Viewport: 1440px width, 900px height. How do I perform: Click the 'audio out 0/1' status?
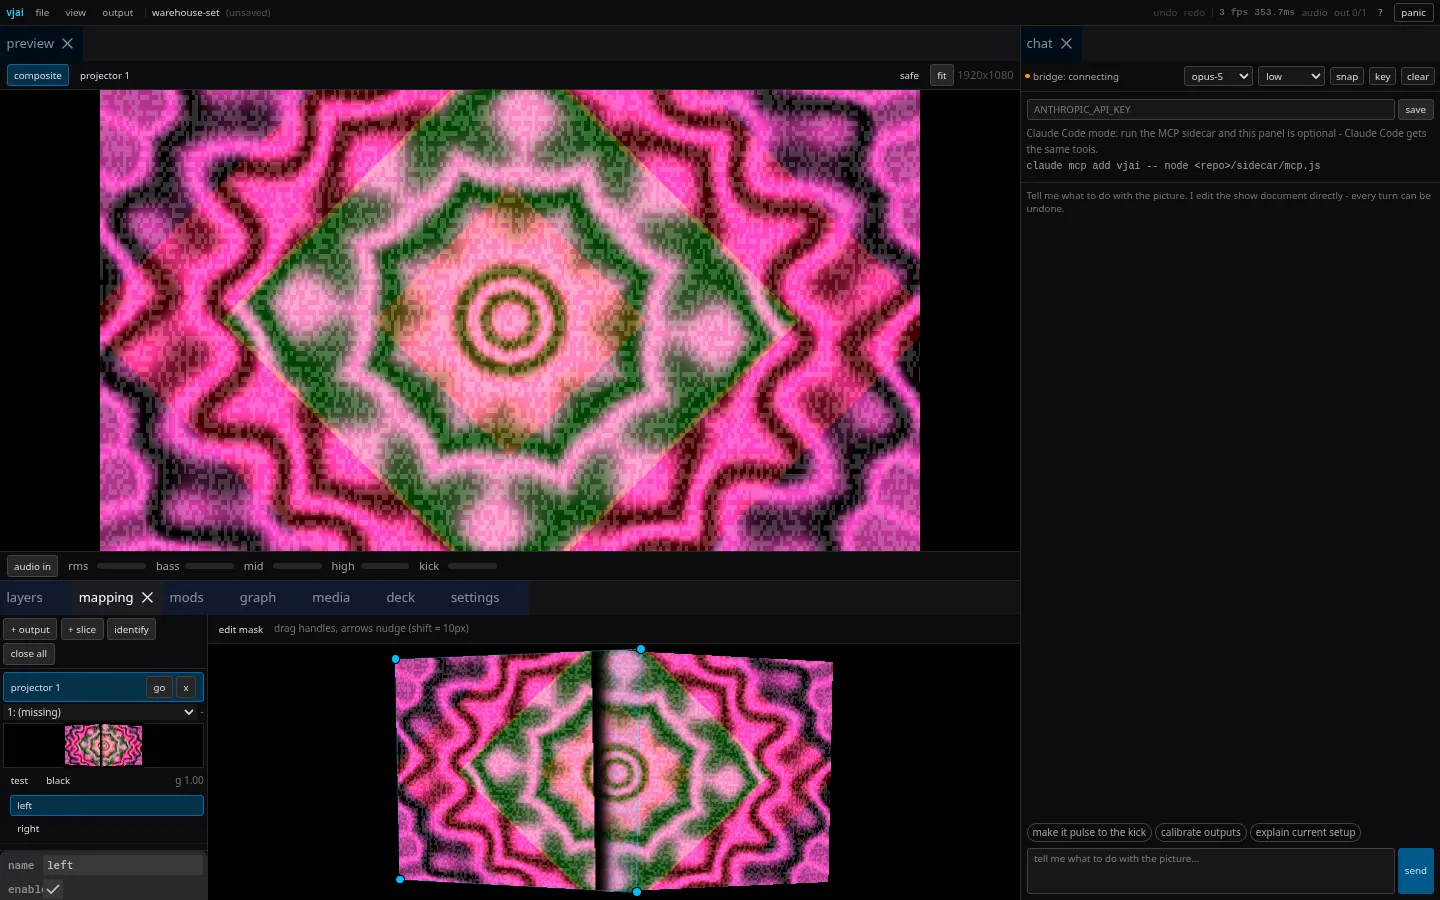pos(1333,13)
